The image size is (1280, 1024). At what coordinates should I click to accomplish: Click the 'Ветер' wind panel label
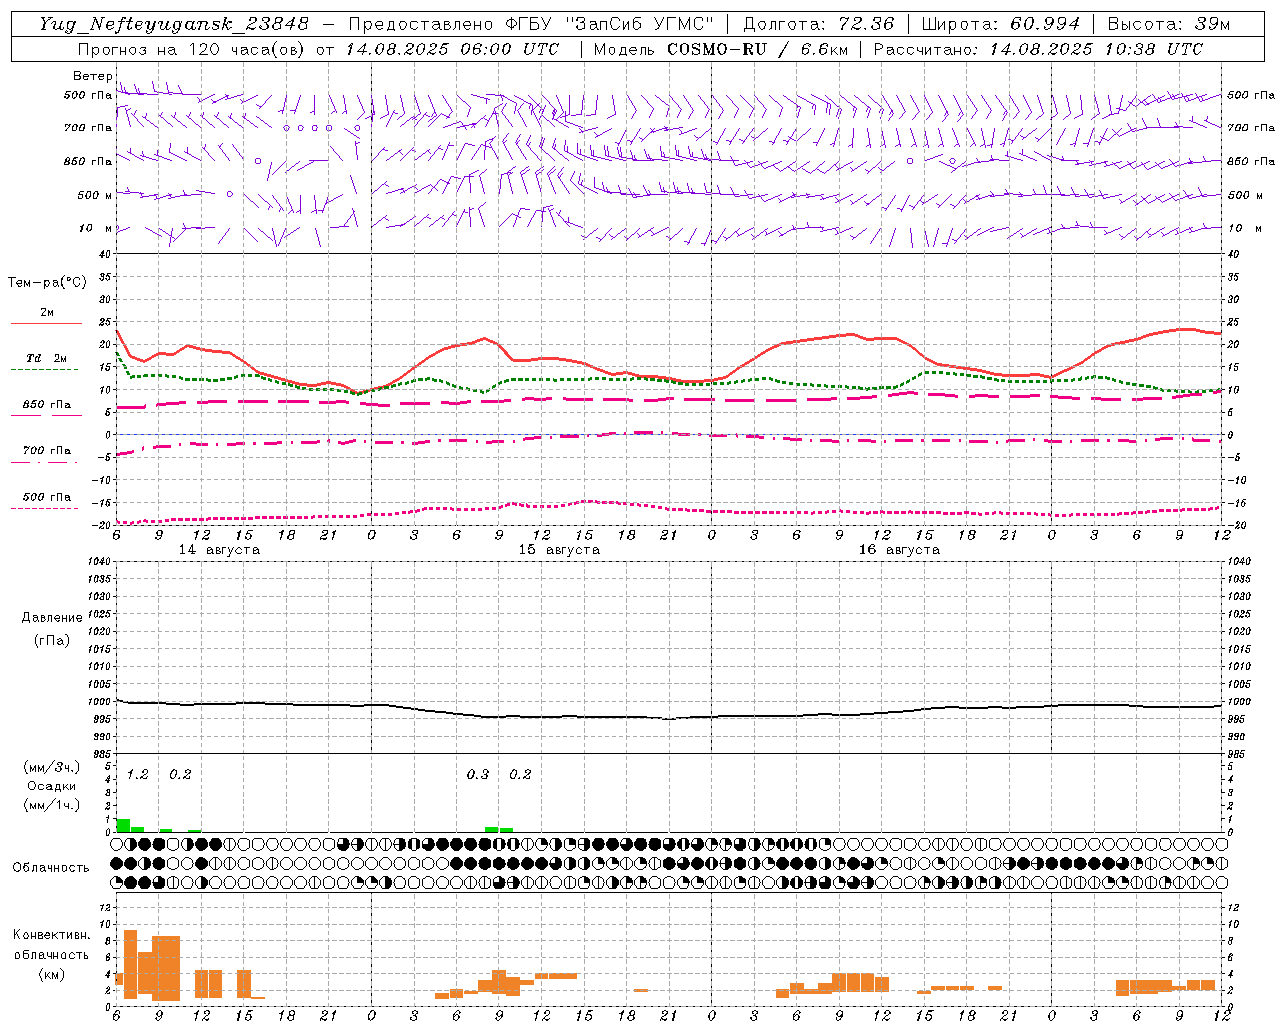click(93, 76)
